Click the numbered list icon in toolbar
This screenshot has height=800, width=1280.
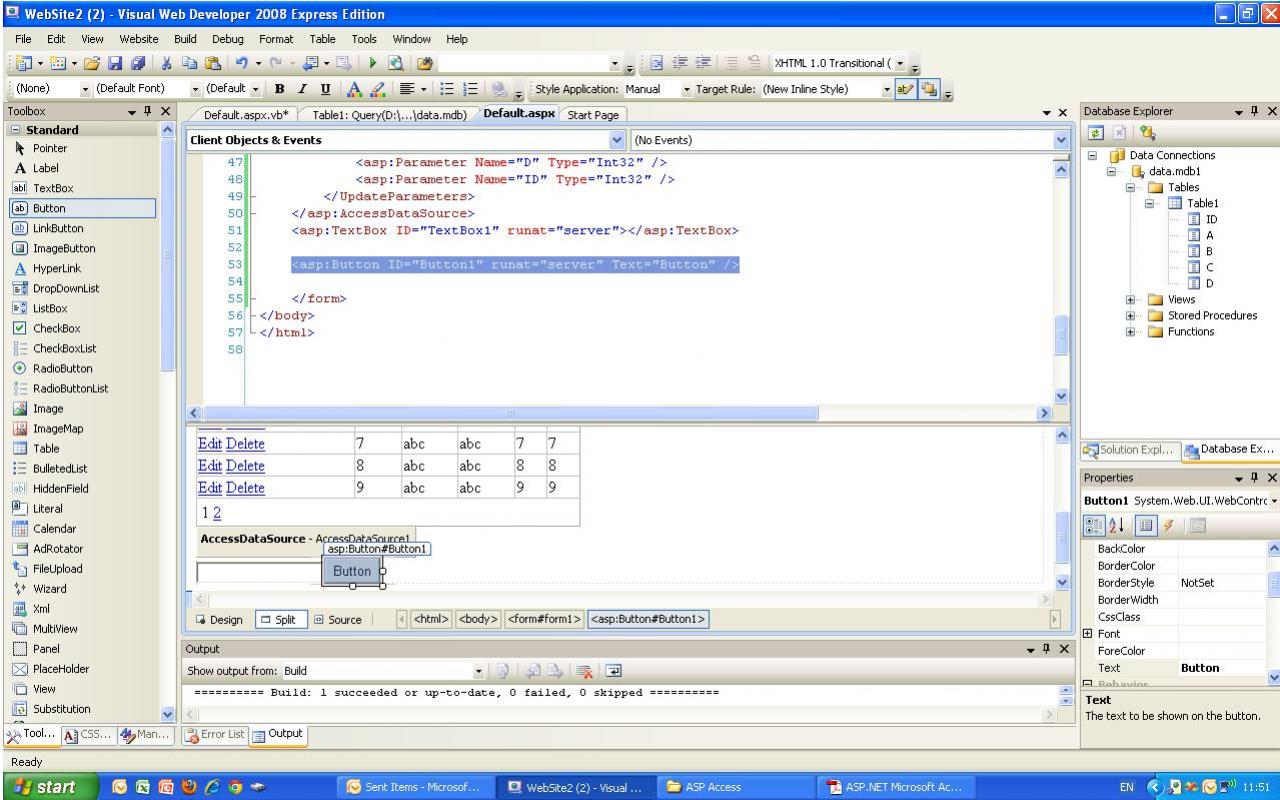[470, 89]
